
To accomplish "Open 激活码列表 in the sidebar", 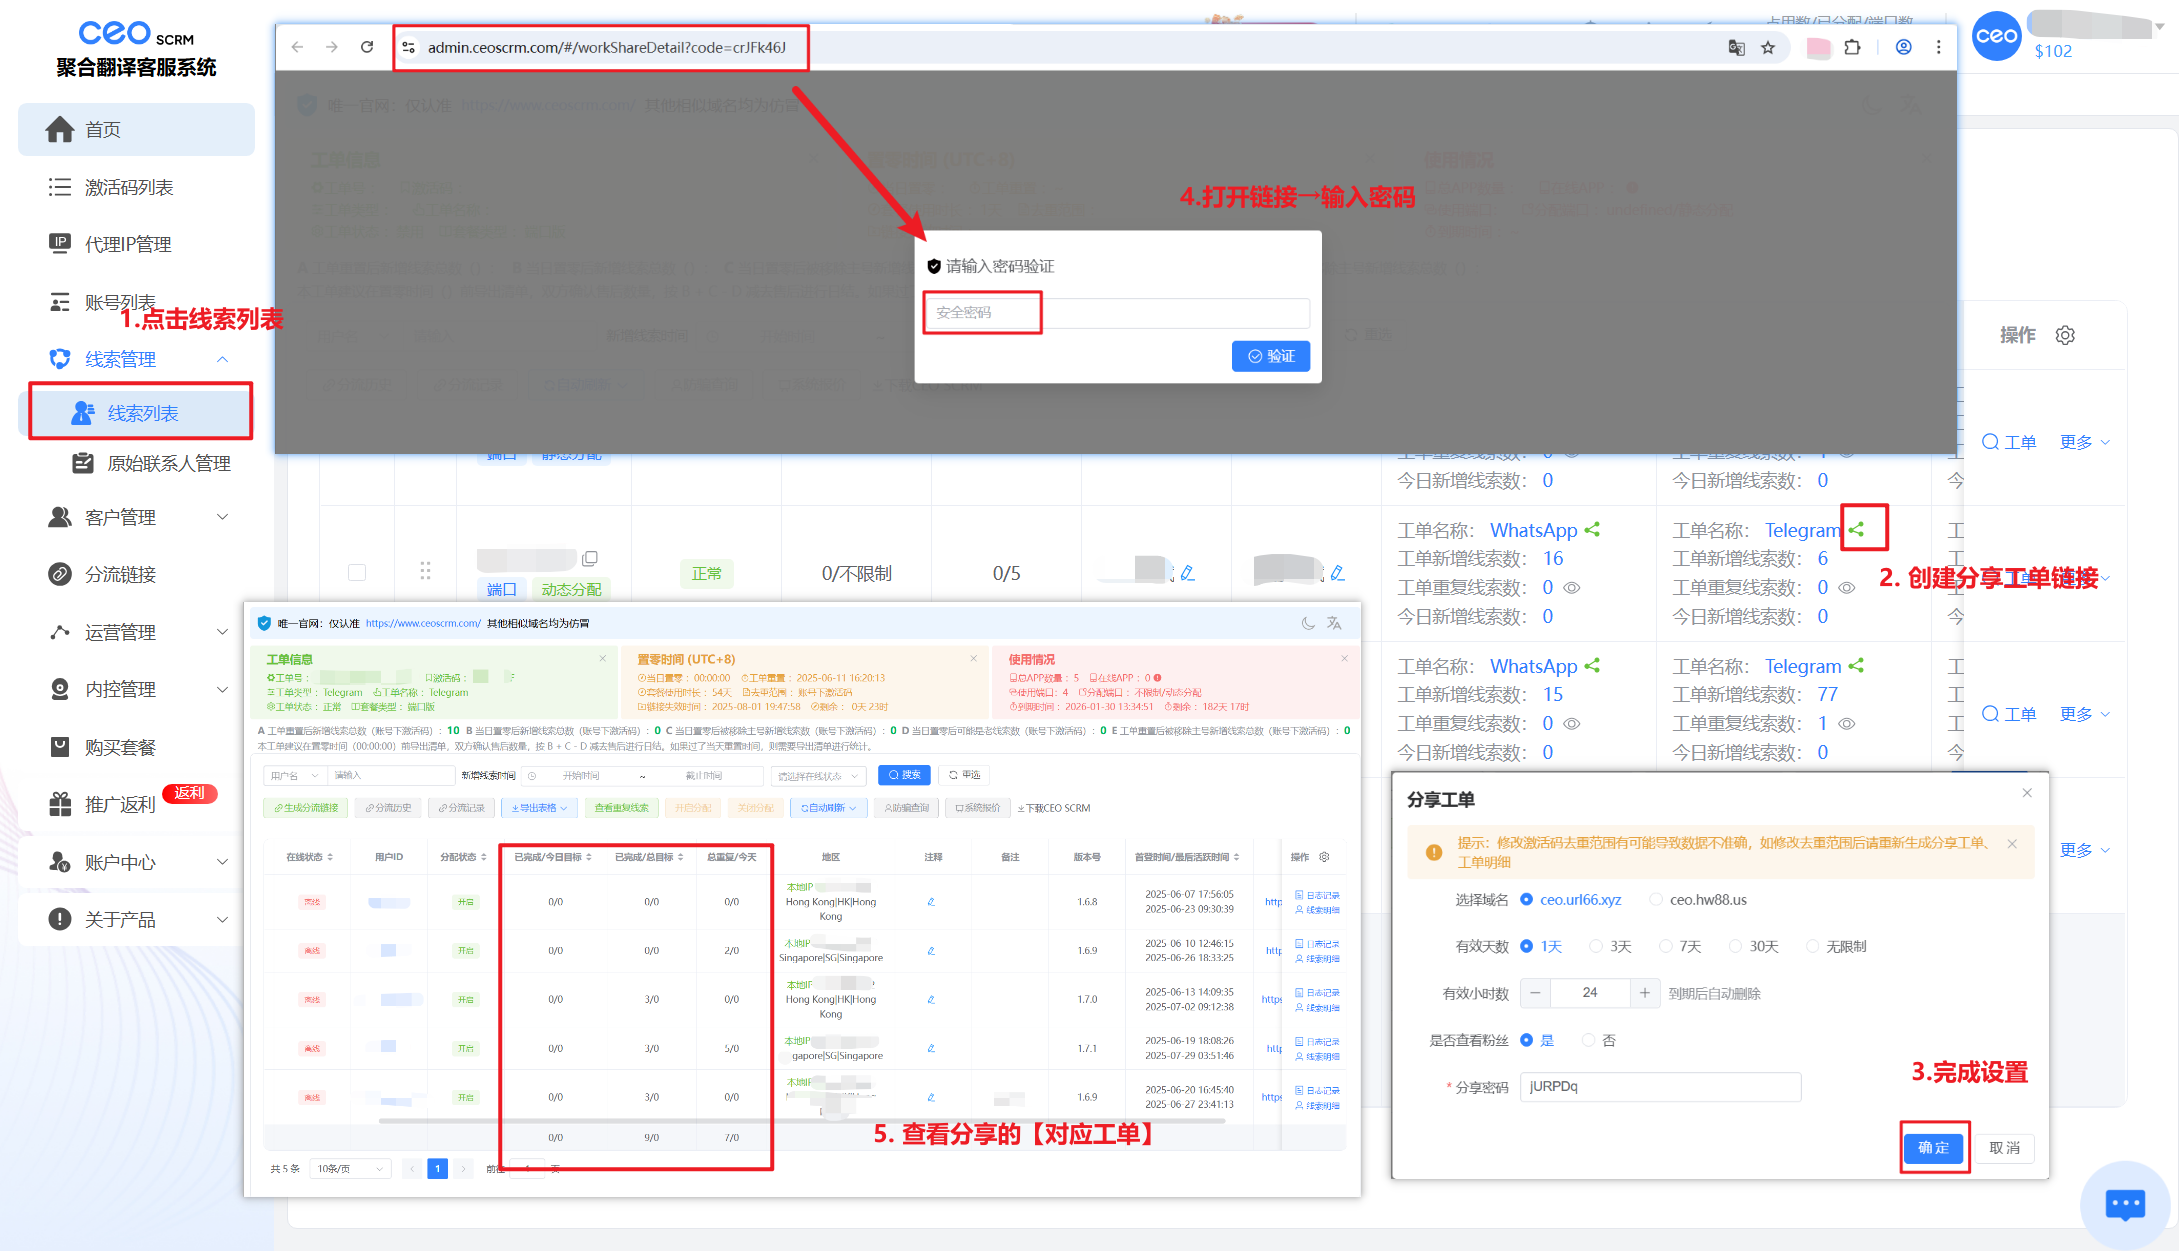I will (x=129, y=187).
